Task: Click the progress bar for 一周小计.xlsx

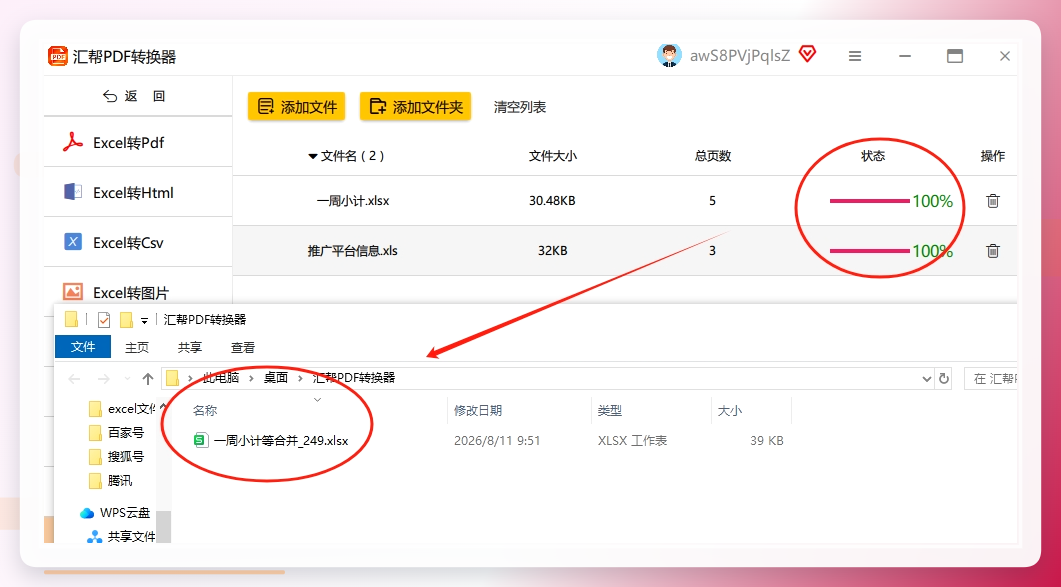Action: pyautogui.click(x=870, y=201)
